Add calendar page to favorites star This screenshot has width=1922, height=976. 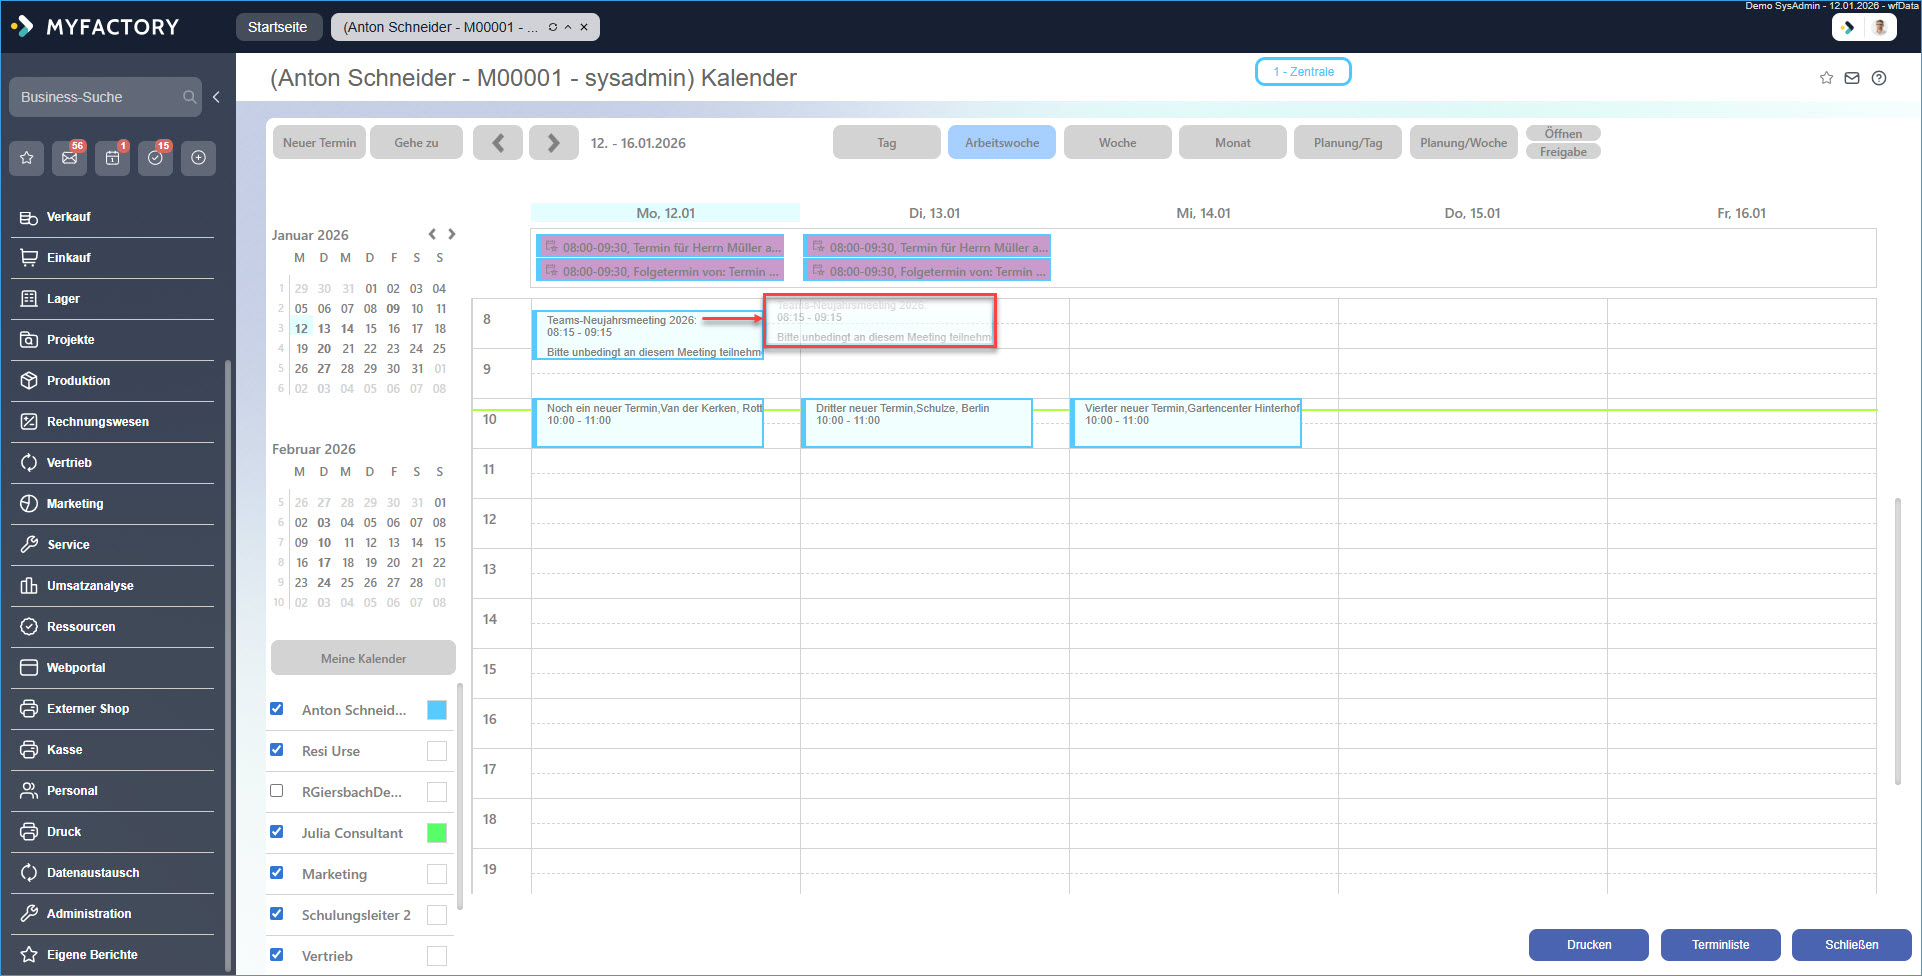tap(1826, 78)
